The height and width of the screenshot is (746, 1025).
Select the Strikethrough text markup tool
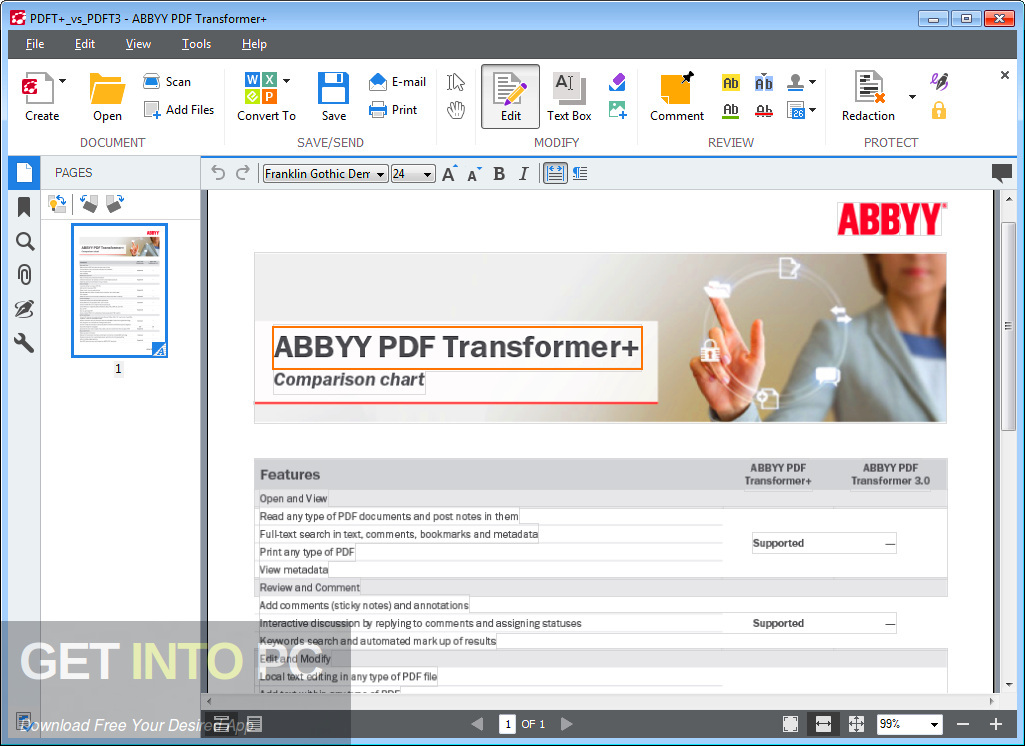pyautogui.click(x=764, y=110)
